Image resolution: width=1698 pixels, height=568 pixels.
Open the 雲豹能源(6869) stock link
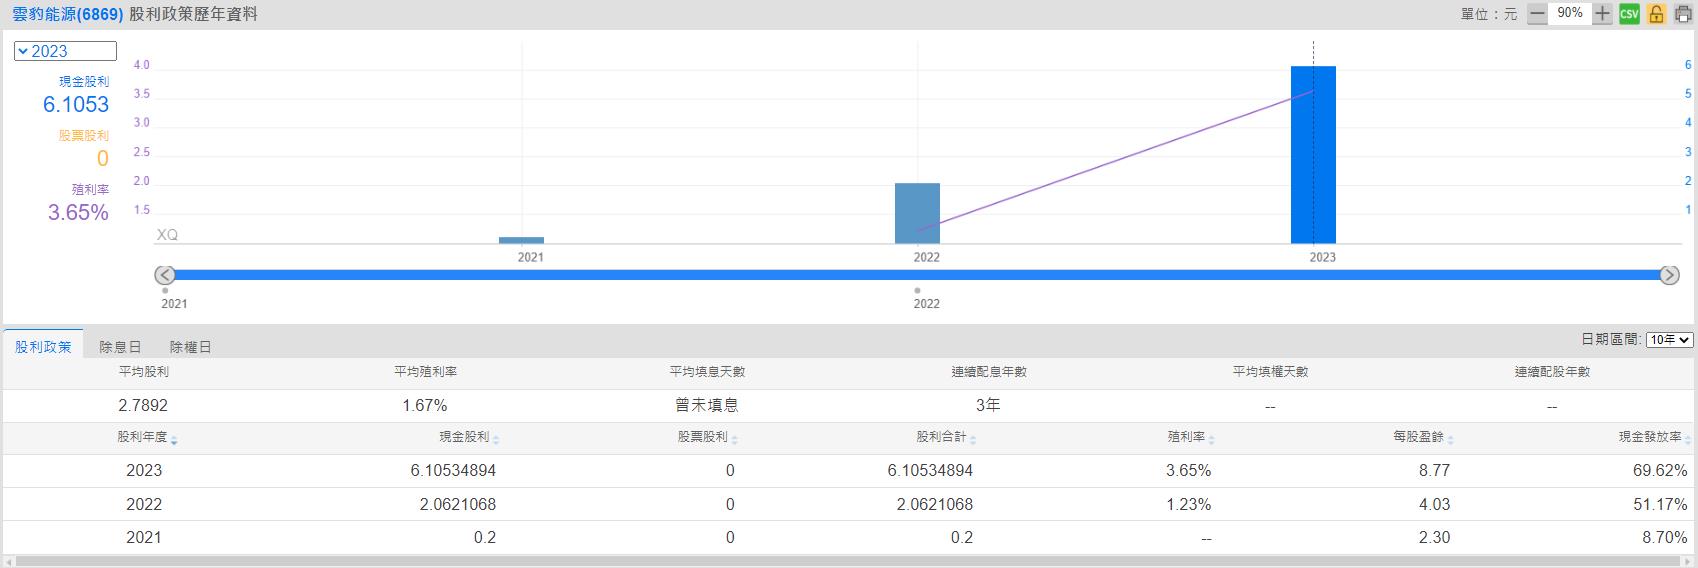(x=67, y=14)
